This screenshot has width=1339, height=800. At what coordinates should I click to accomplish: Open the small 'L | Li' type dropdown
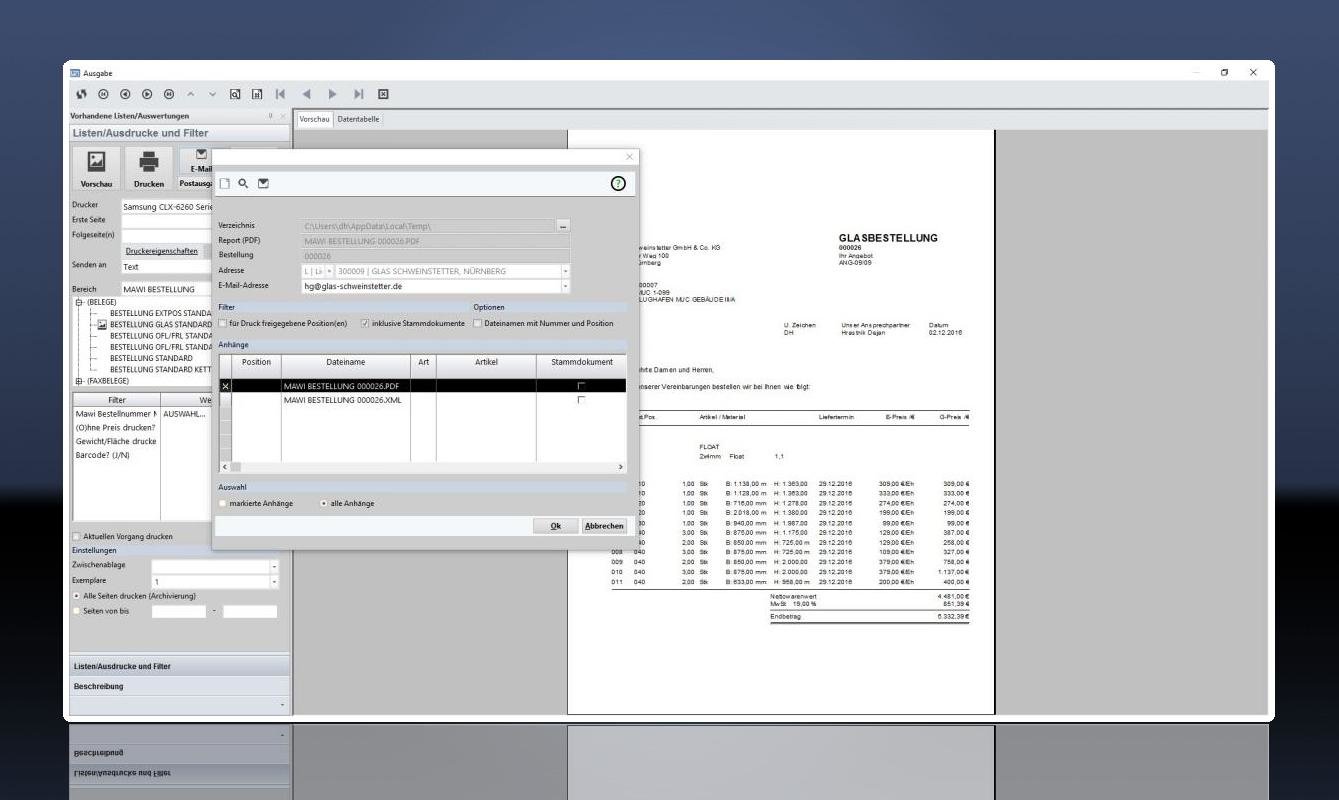329,271
